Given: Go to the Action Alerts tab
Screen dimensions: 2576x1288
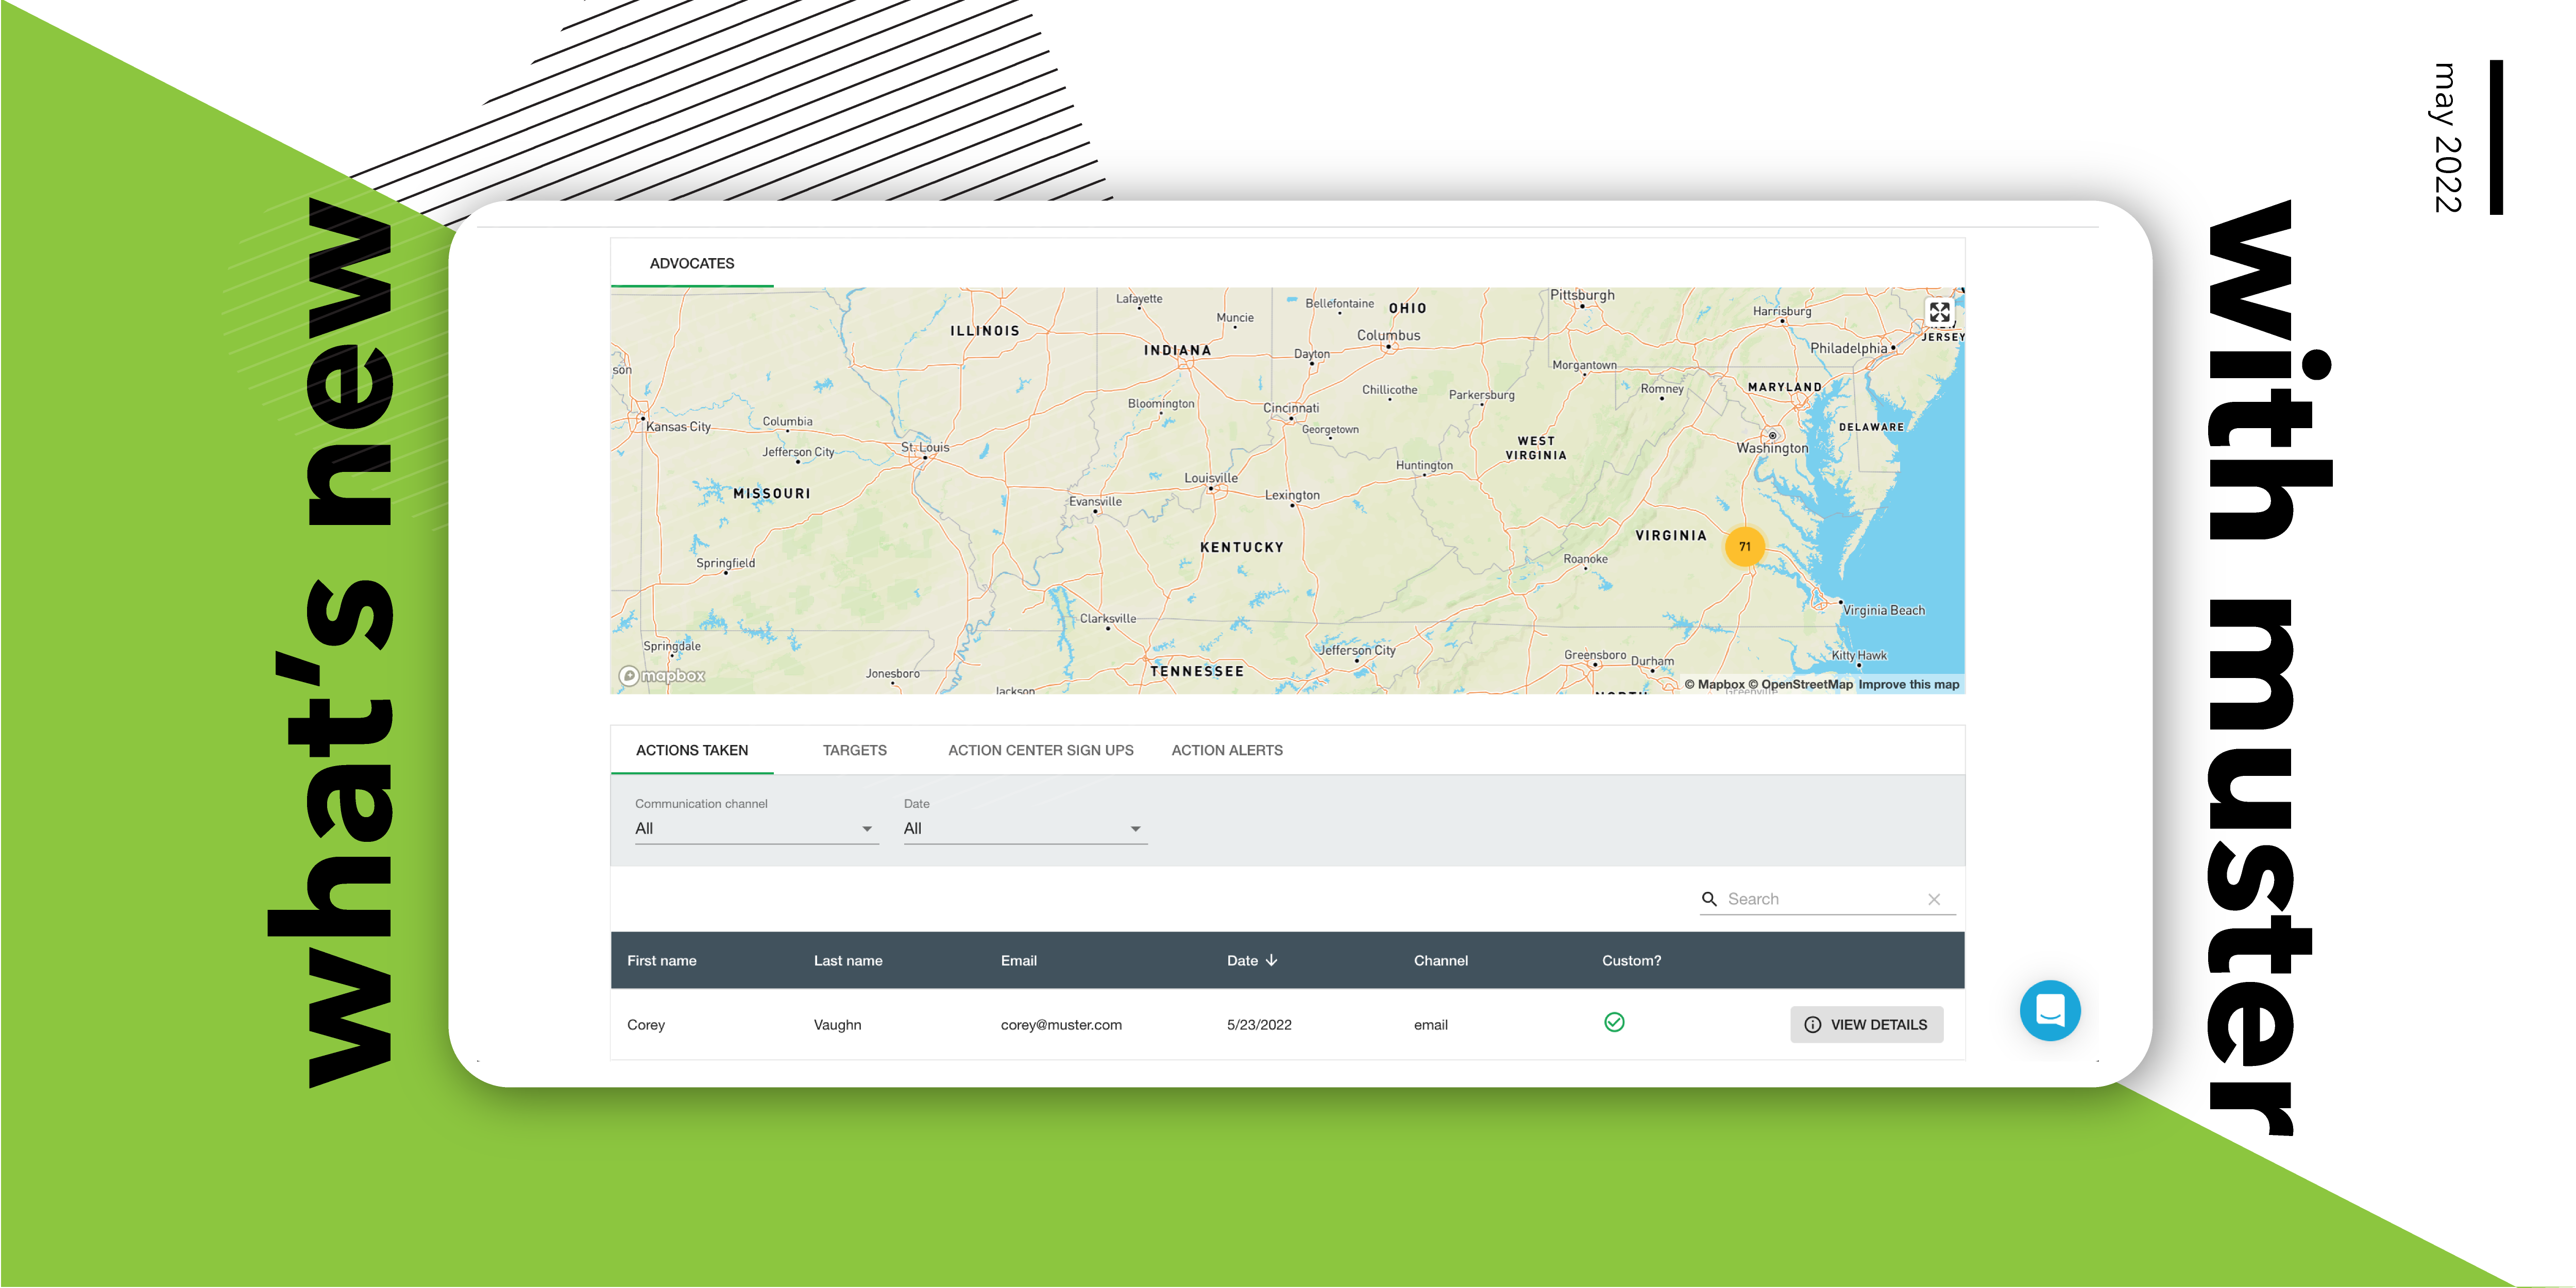Looking at the screenshot, I should click(x=1227, y=750).
